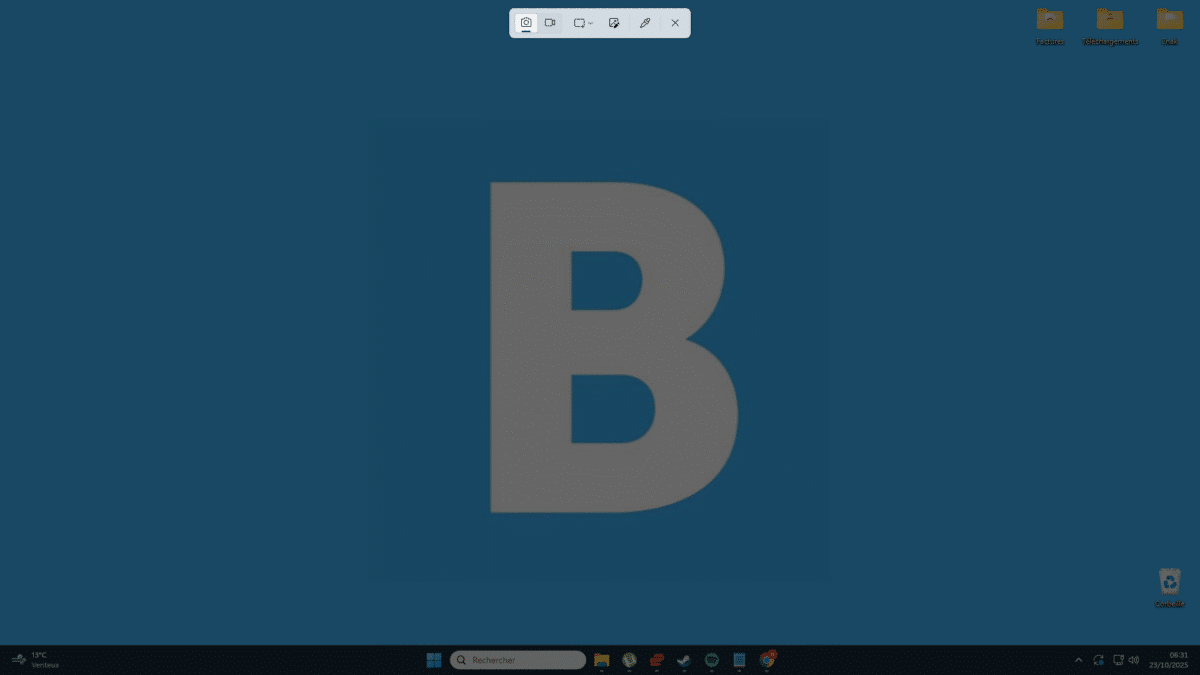Click the volume speaker tray icon

(x=1134, y=660)
